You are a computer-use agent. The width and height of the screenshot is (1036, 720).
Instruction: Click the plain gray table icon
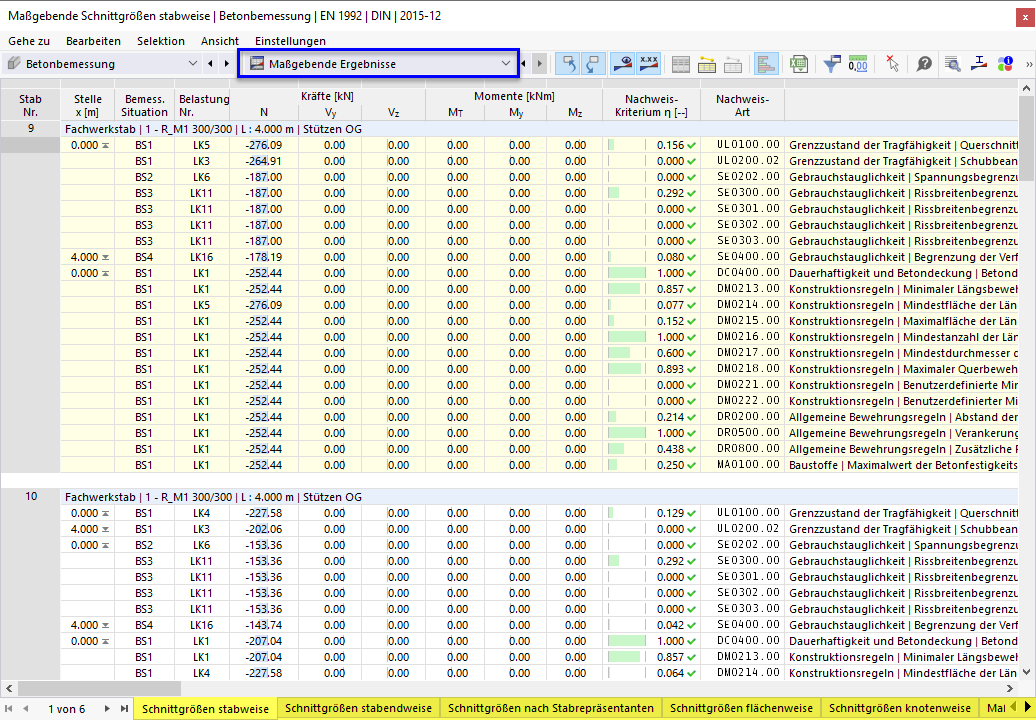[x=681, y=64]
